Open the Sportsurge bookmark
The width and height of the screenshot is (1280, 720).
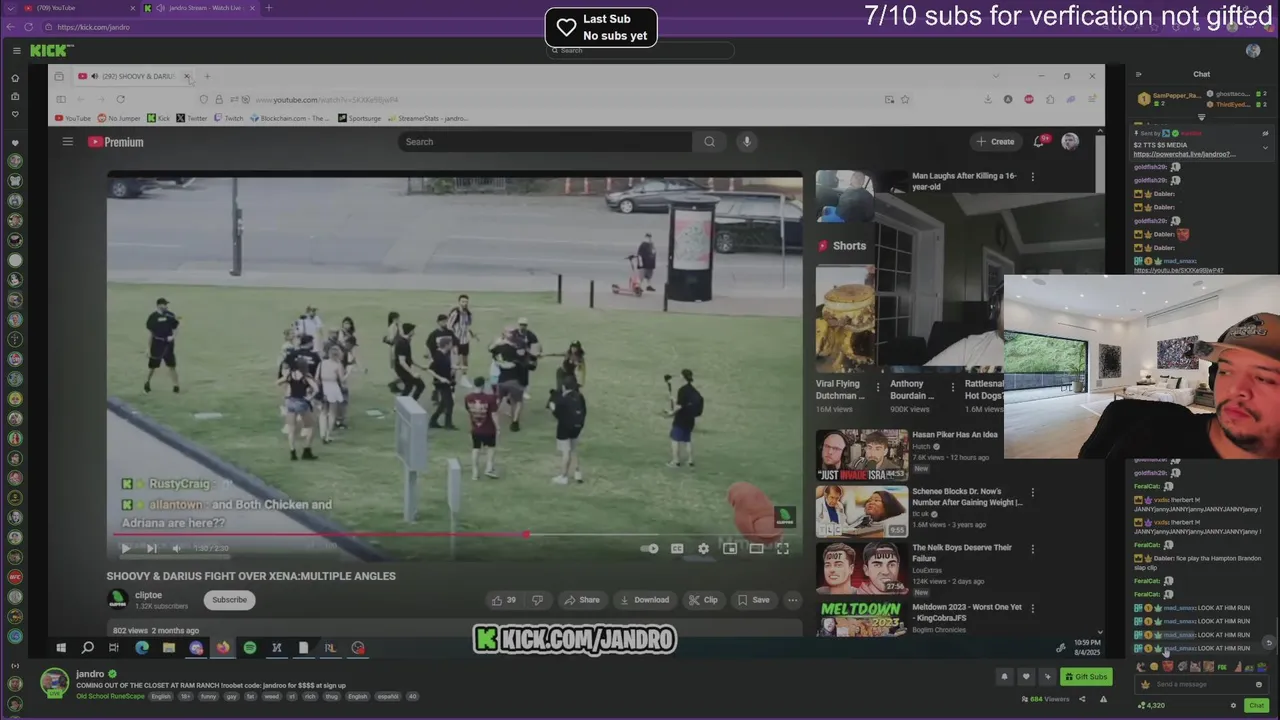359,118
